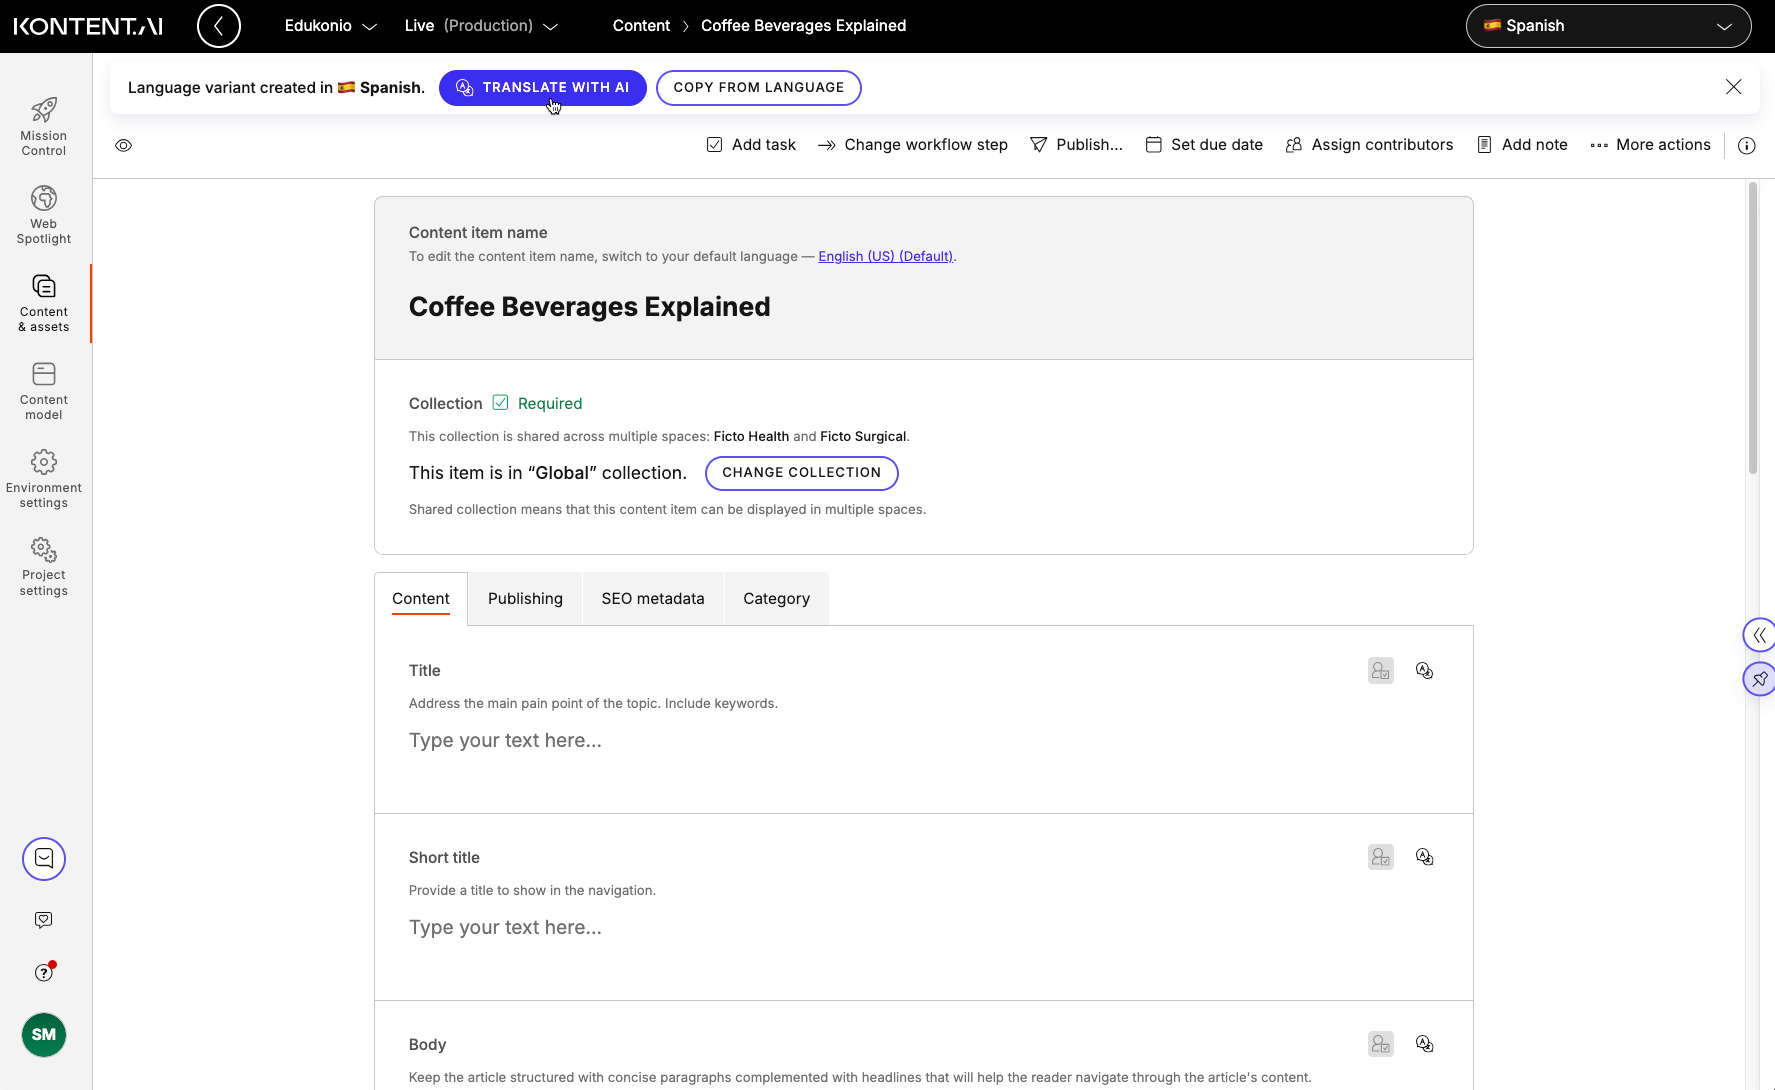Open the Edukonio project dropdown
This screenshot has width=1775, height=1090.
(x=329, y=26)
